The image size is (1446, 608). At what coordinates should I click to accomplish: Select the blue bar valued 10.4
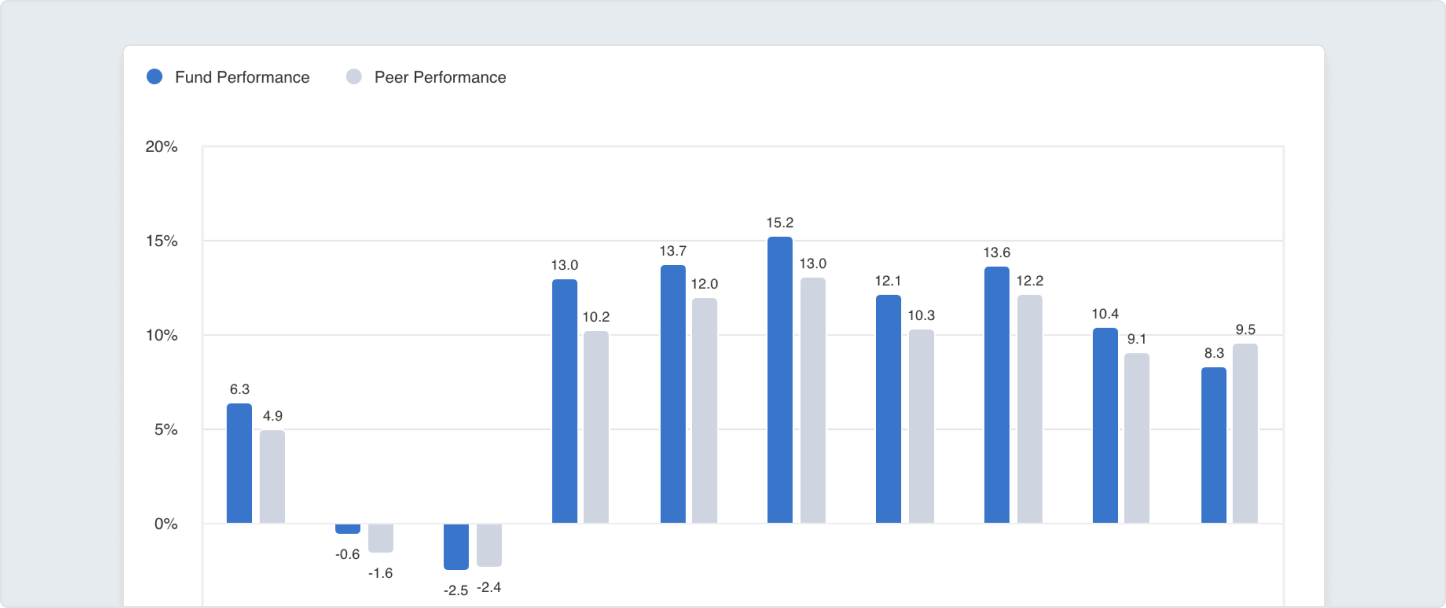point(1105,425)
